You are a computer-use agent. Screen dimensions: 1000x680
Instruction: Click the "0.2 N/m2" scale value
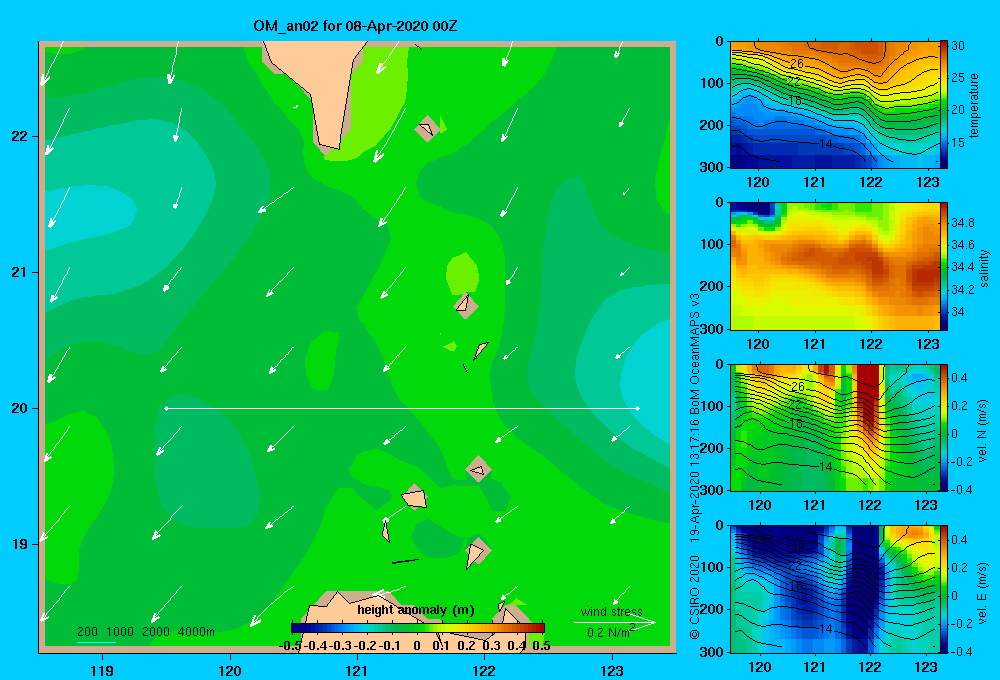click(611, 632)
